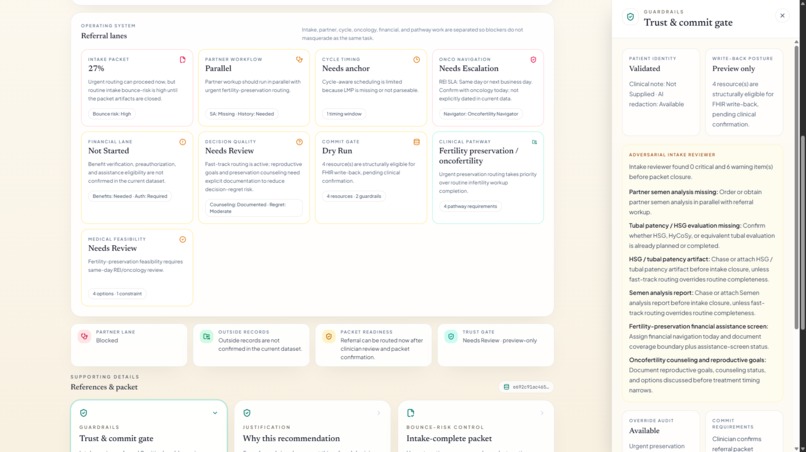Open the Needs Review decision quality card
The height and width of the screenshot is (452, 806).
click(x=254, y=177)
